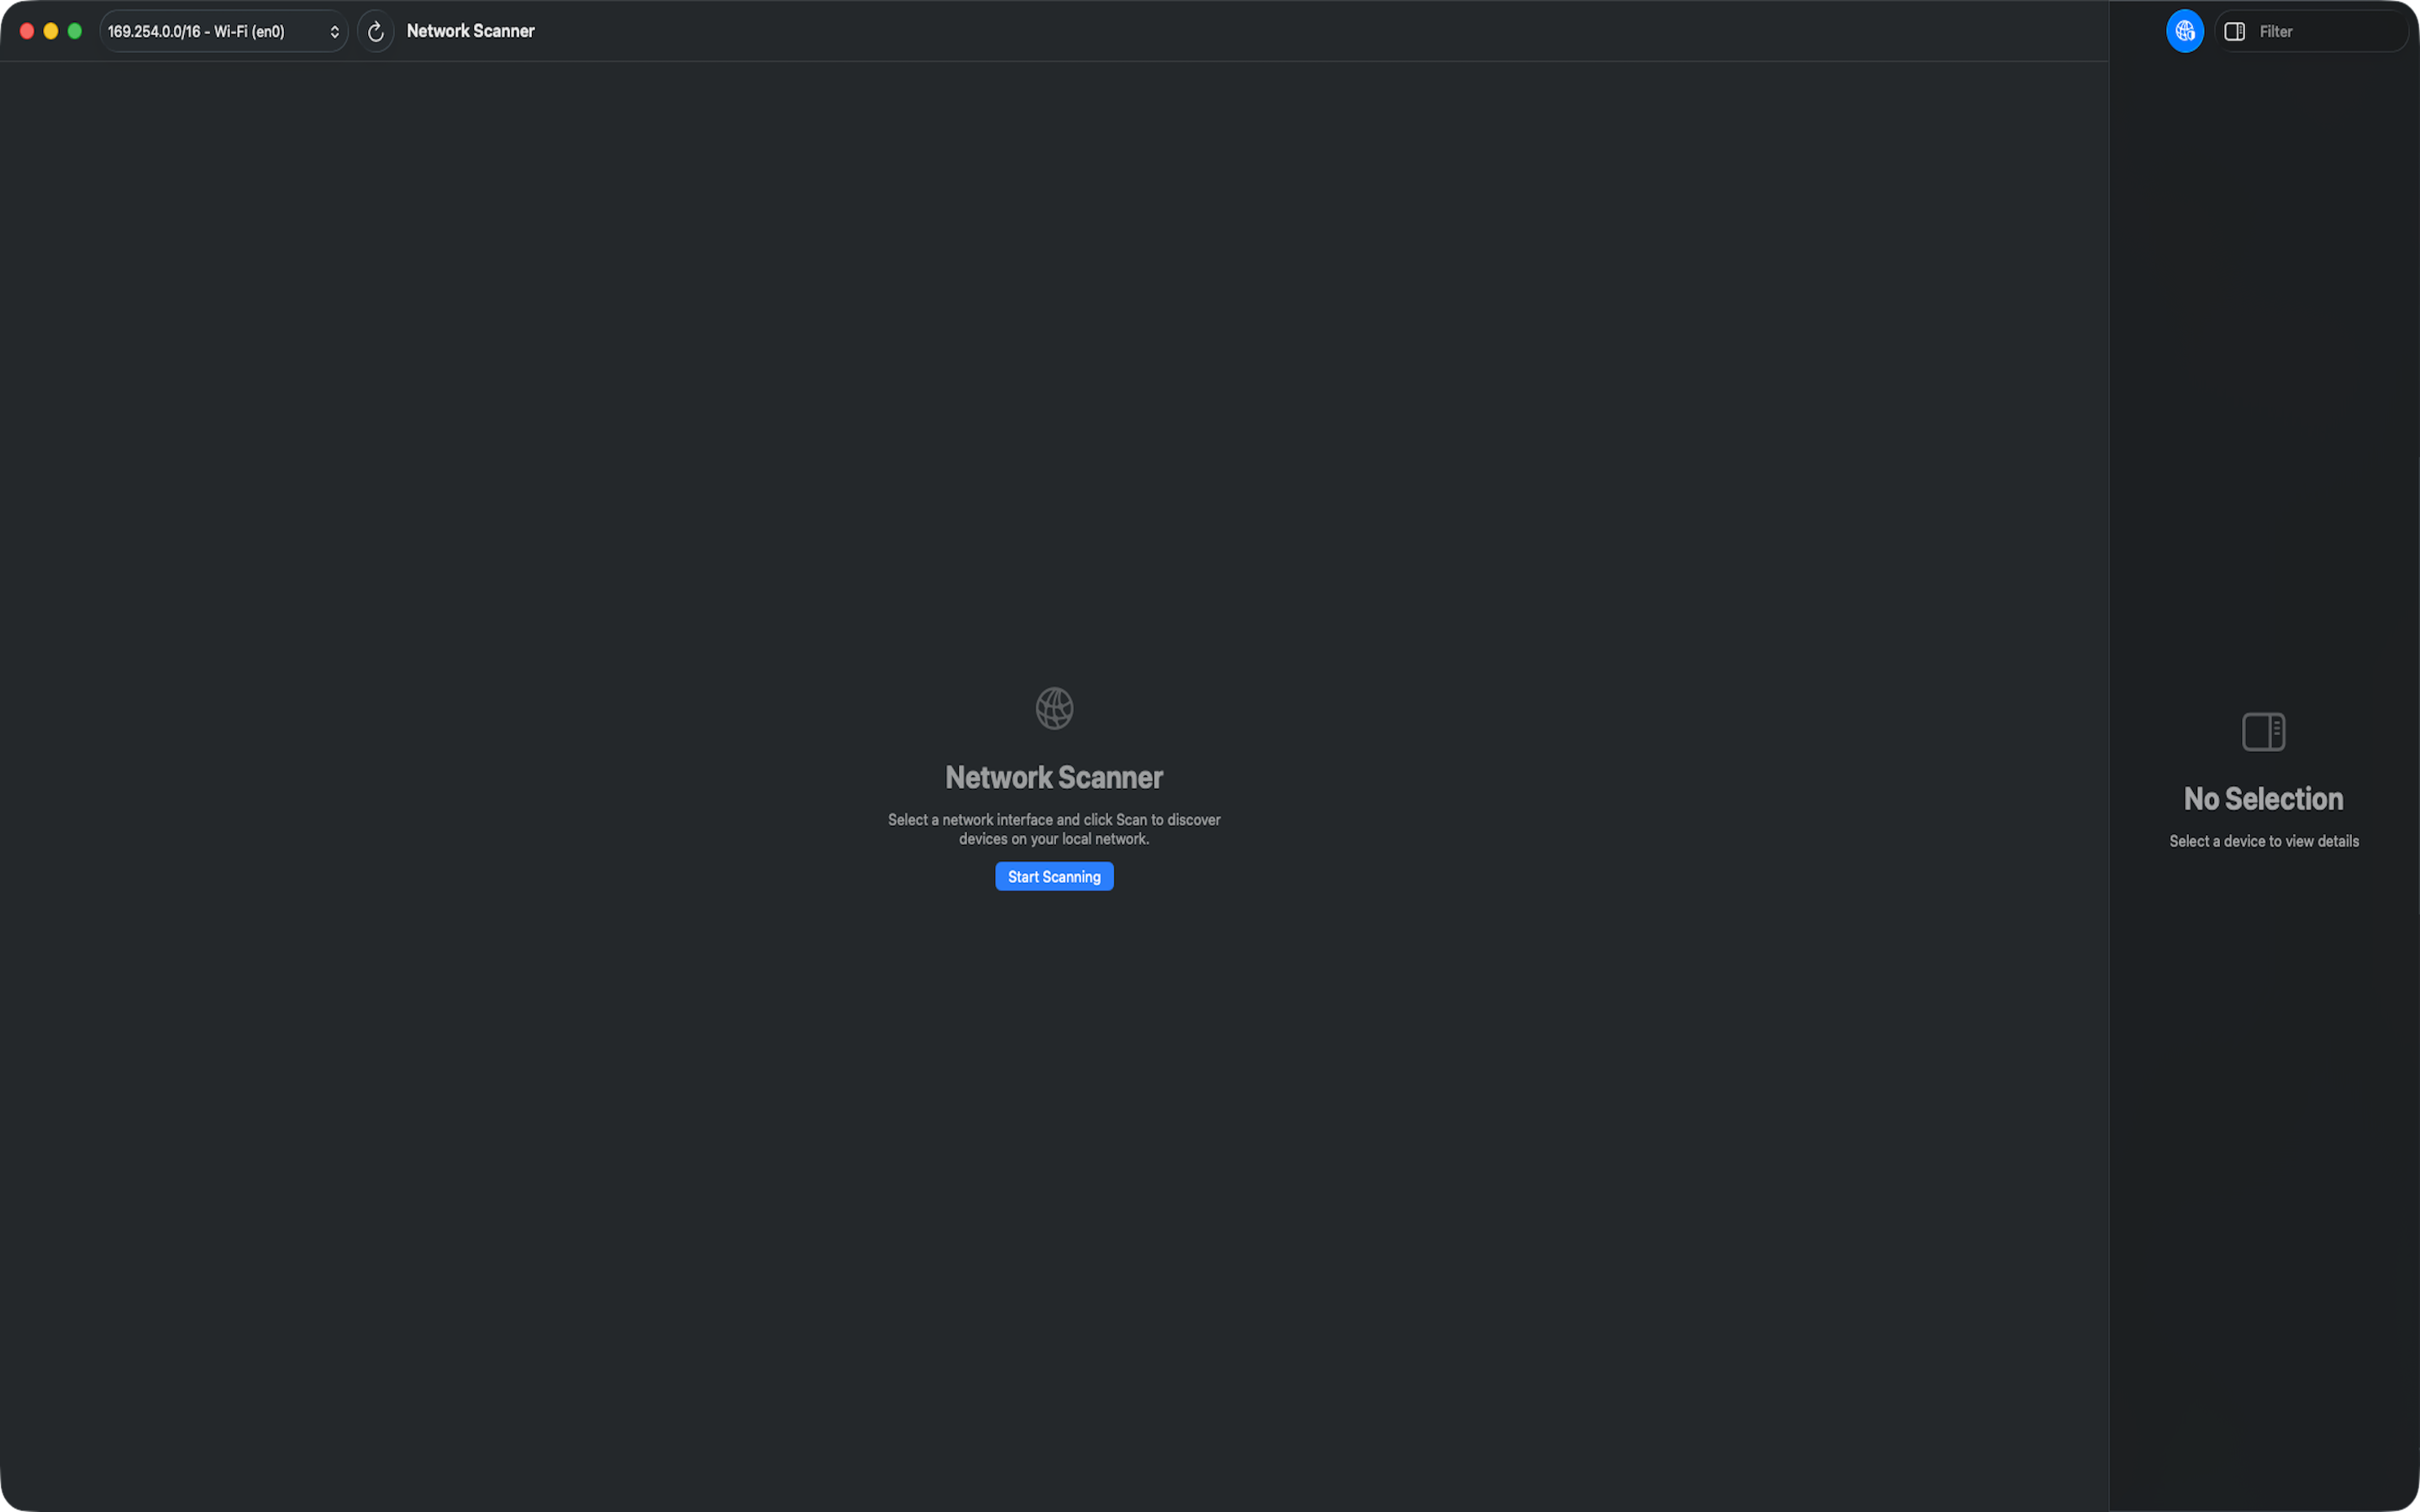Image resolution: width=2420 pixels, height=1512 pixels.
Task: Minimize the application window
Action: [x=50, y=31]
